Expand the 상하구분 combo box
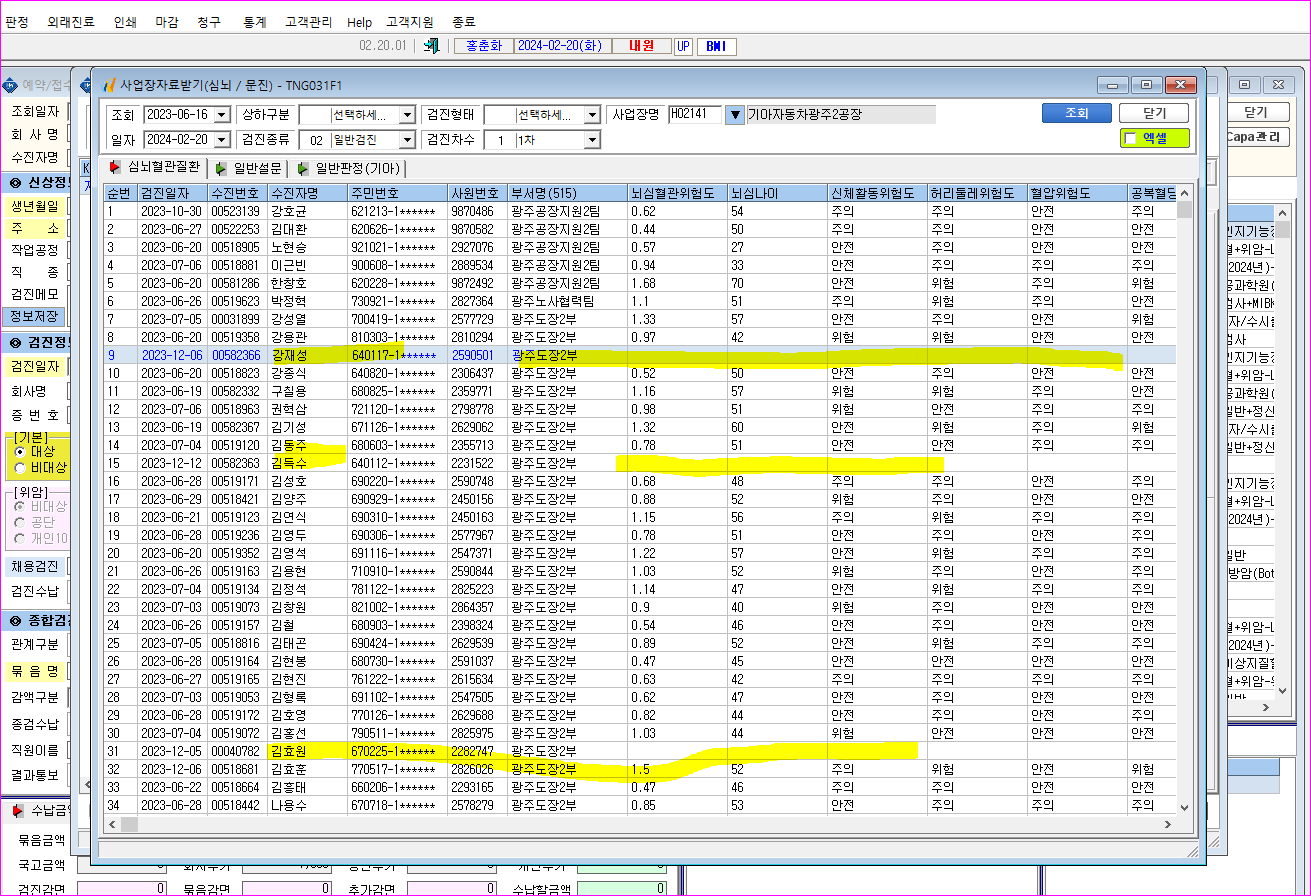 tap(407, 115)
